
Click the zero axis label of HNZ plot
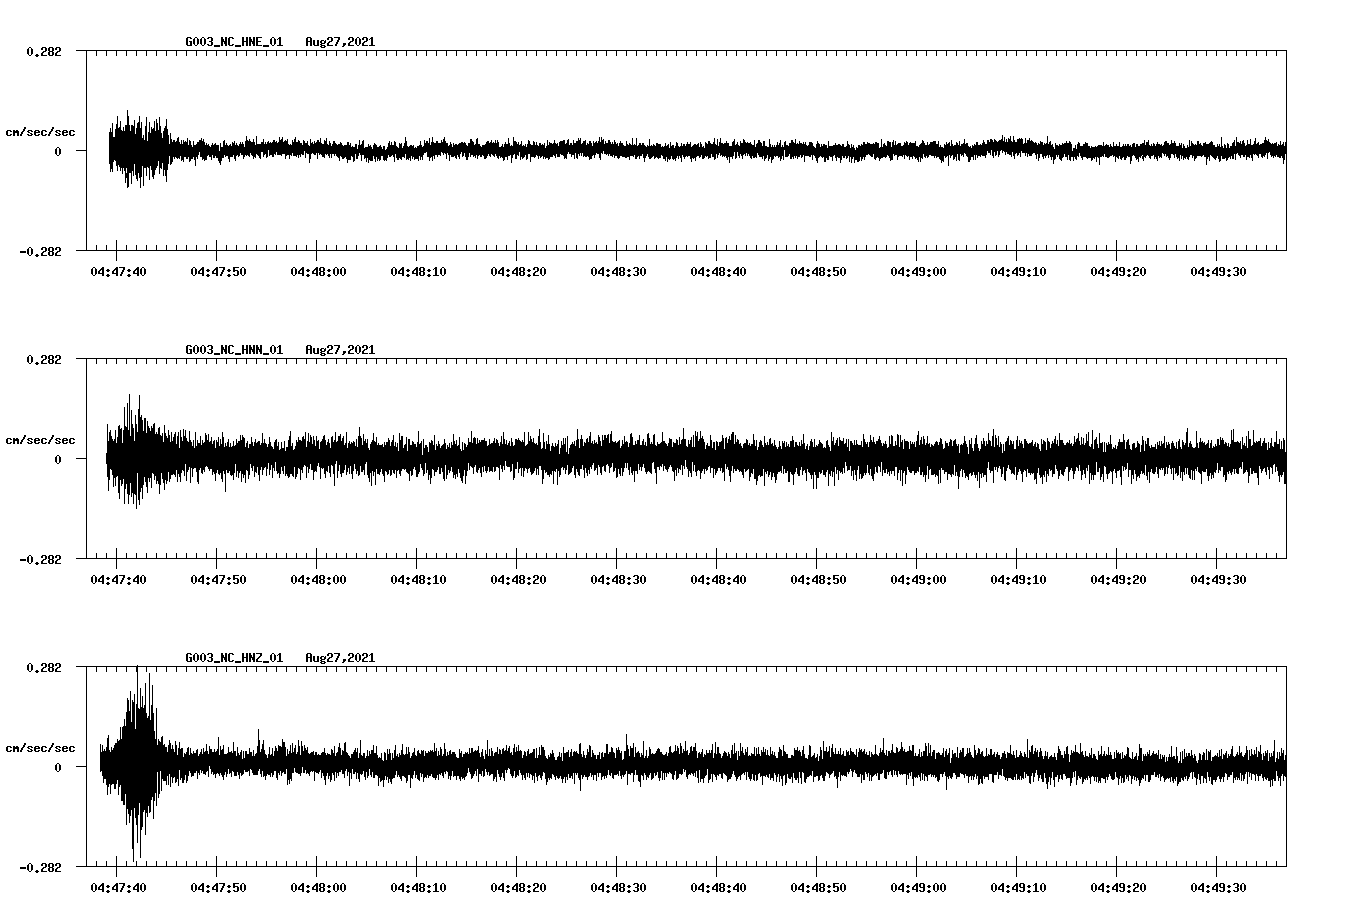[x=58, y=767]
